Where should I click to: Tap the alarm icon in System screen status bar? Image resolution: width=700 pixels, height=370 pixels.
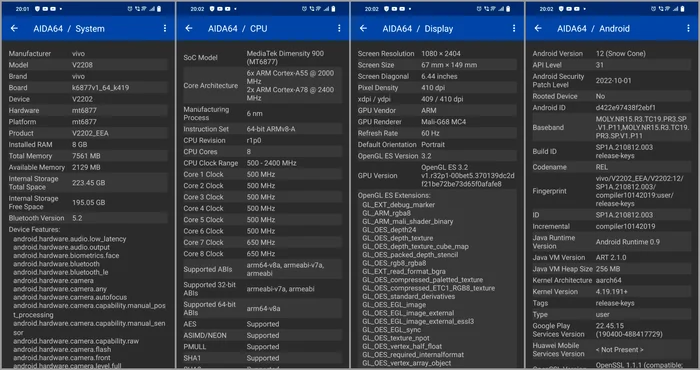(x=130, y=8)
